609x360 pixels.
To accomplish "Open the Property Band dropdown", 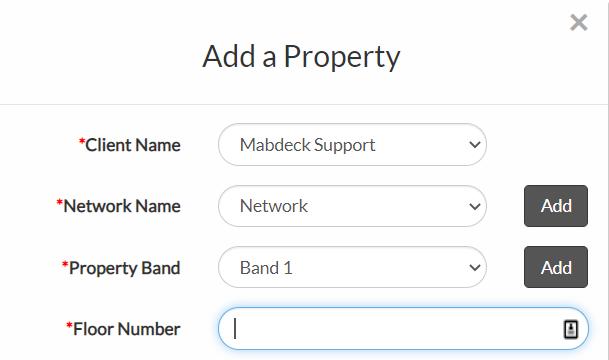I will pos(352,267).
